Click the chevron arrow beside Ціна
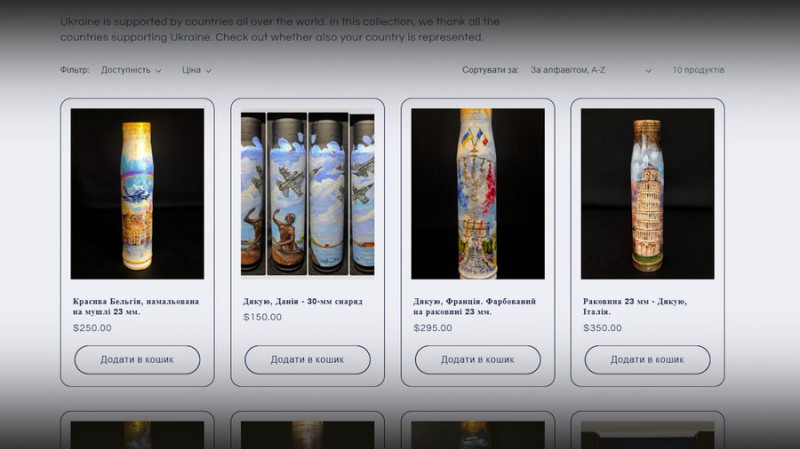Screen dimensions: 800x449 click(208, 71)
